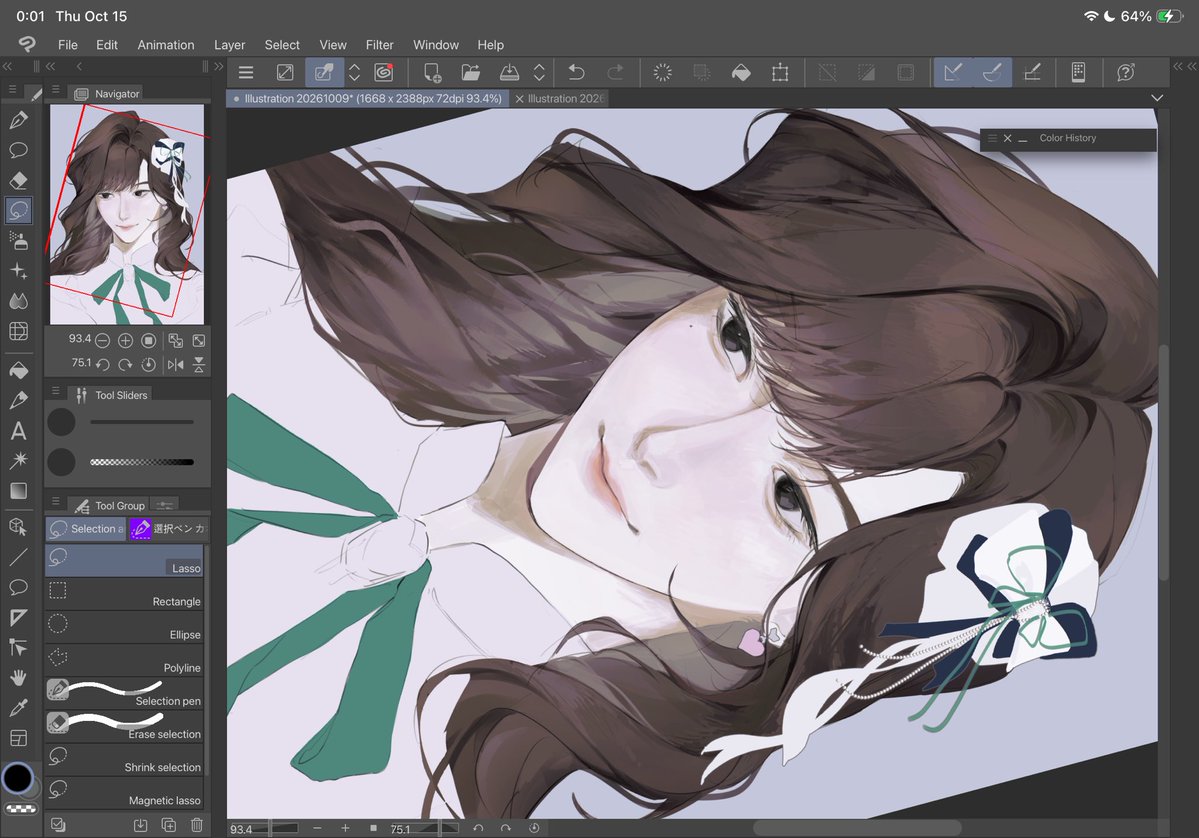The image size is (1199, 838).
Task: Select the Eyedropper tool
Action: pos(18,708)
